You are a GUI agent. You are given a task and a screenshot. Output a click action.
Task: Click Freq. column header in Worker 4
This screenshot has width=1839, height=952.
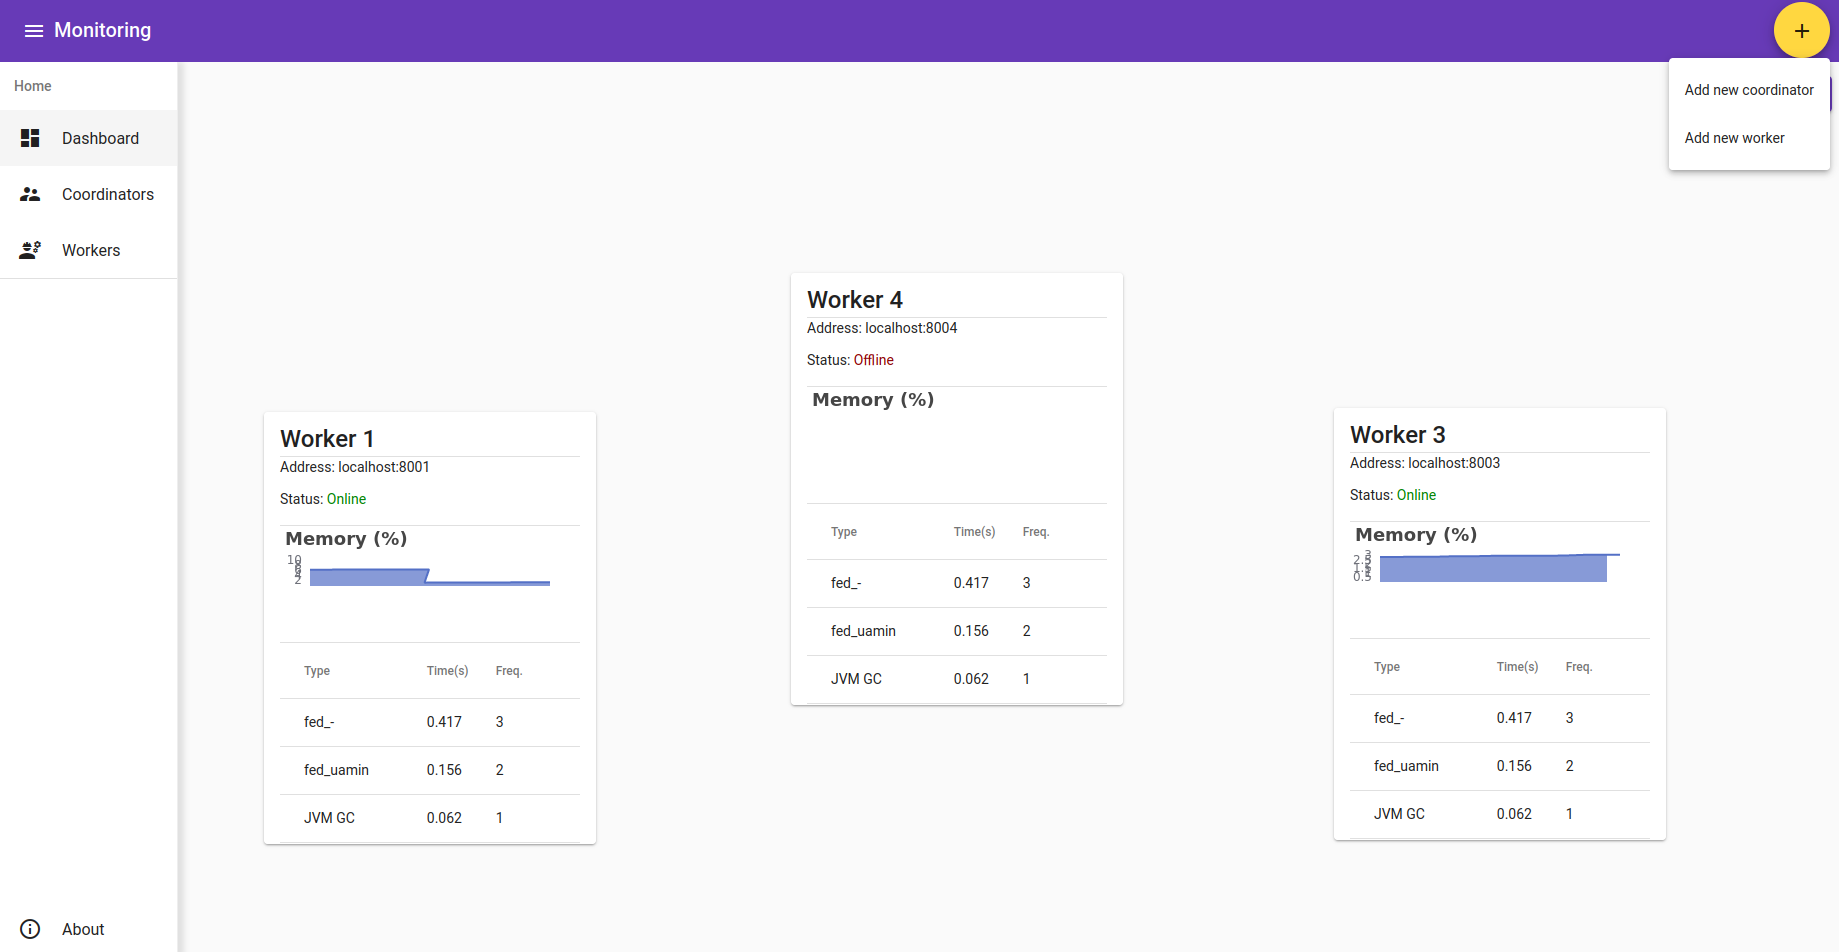pos(1036,532)
